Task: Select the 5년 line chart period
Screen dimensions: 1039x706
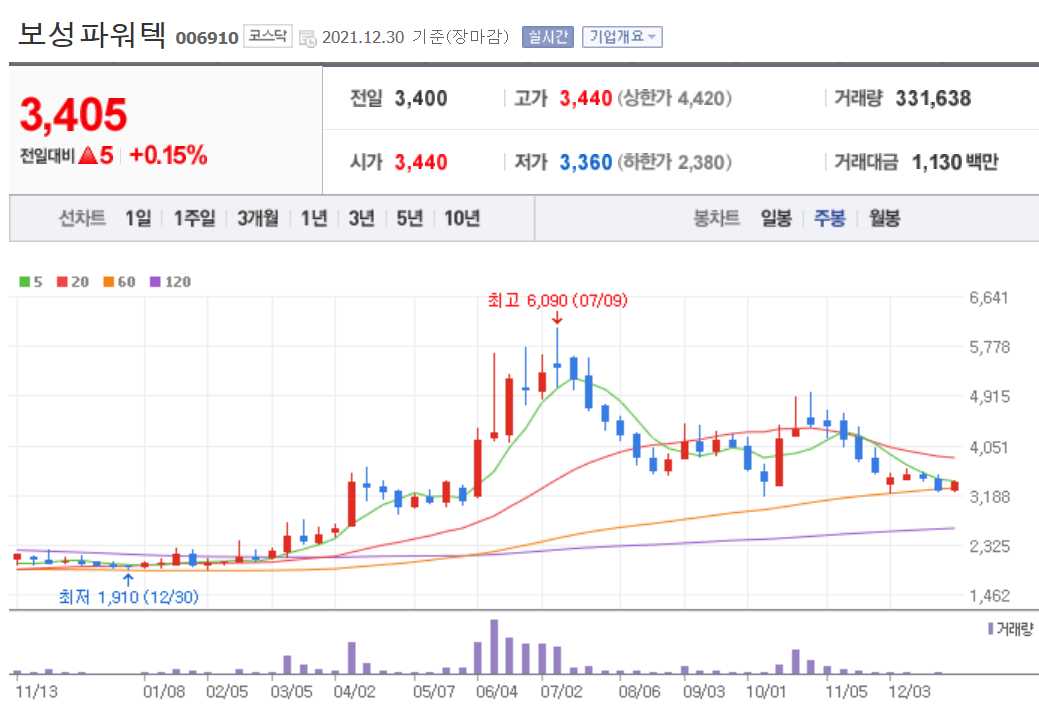Action: [x=410, y=218]
